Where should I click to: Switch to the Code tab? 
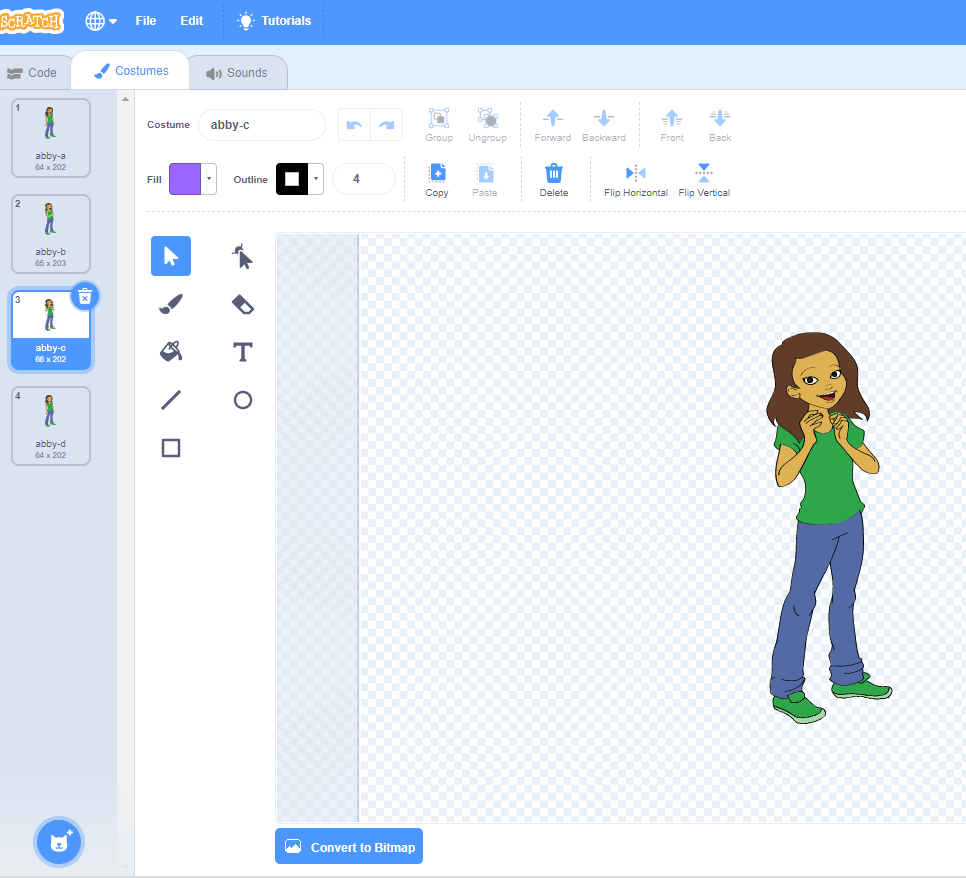pos(33,73)
